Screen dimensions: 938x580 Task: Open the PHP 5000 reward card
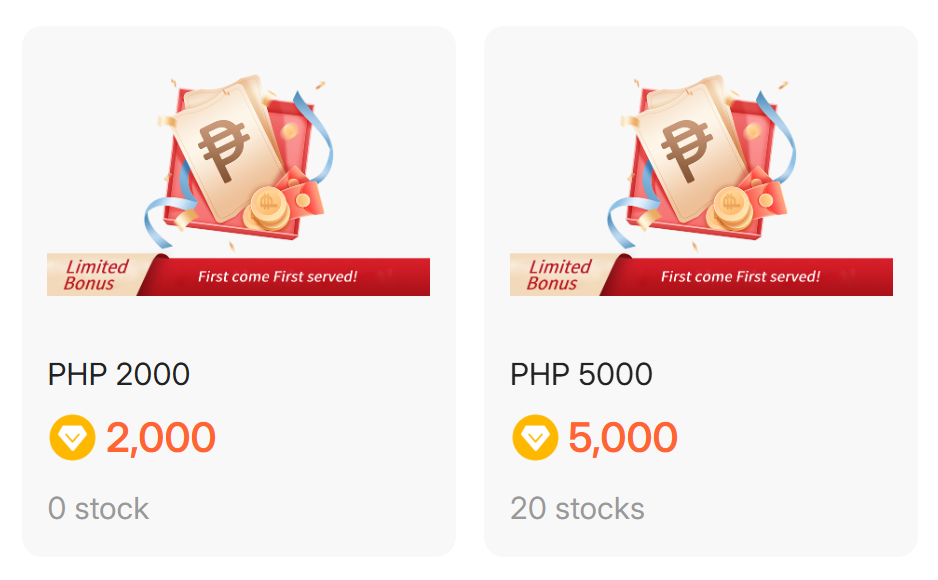[702, 290]
